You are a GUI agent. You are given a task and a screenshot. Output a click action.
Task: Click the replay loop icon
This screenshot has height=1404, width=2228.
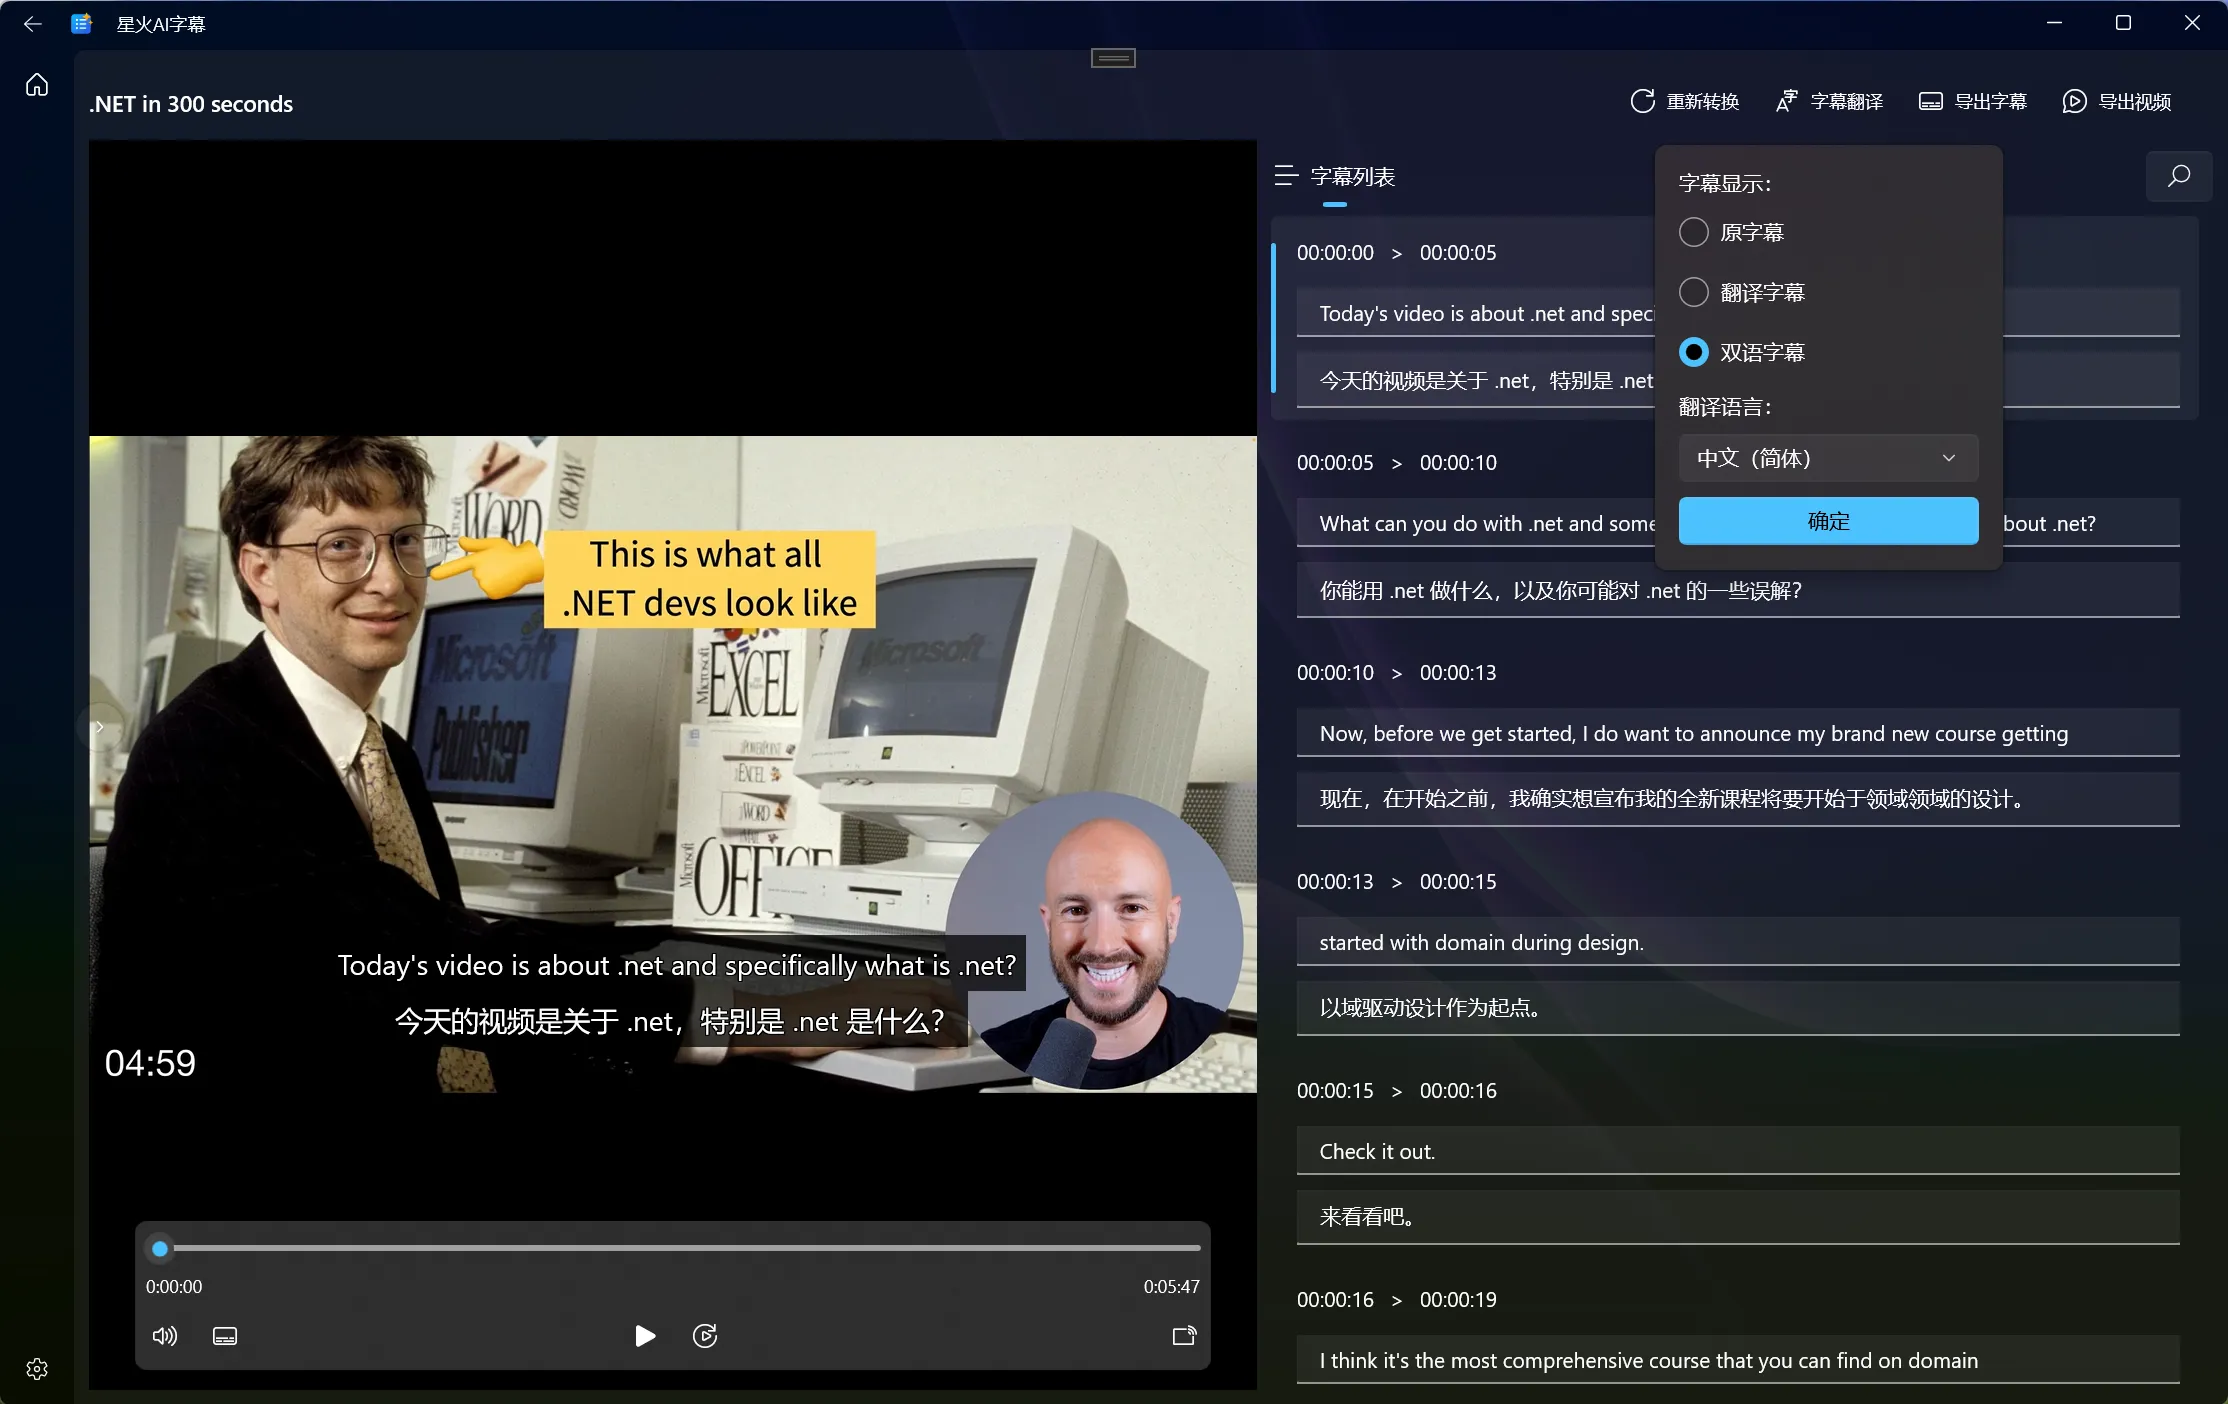705,1336
